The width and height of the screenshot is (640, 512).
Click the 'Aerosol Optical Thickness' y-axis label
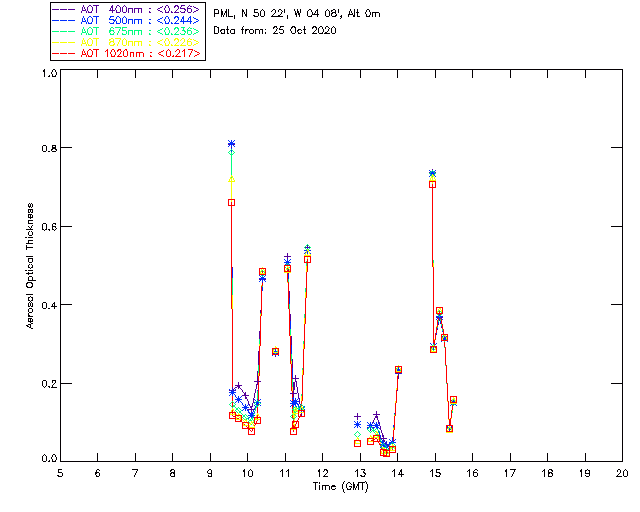coord(31,266)
